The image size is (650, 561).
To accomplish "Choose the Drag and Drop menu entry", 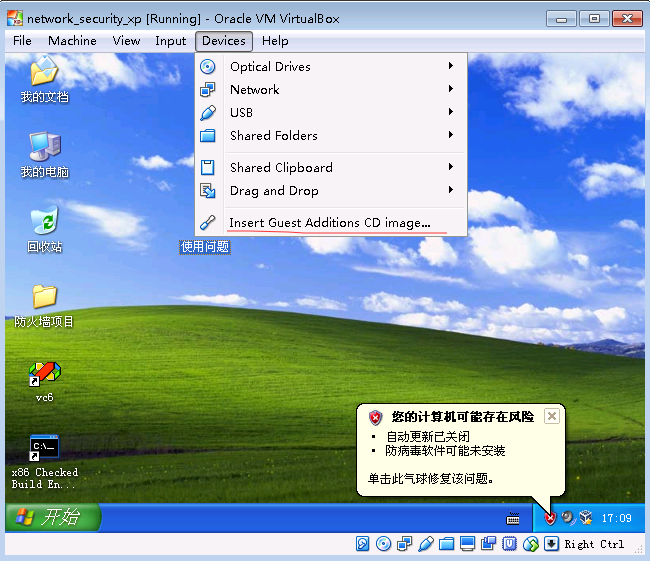I will (x=331, y=191).
